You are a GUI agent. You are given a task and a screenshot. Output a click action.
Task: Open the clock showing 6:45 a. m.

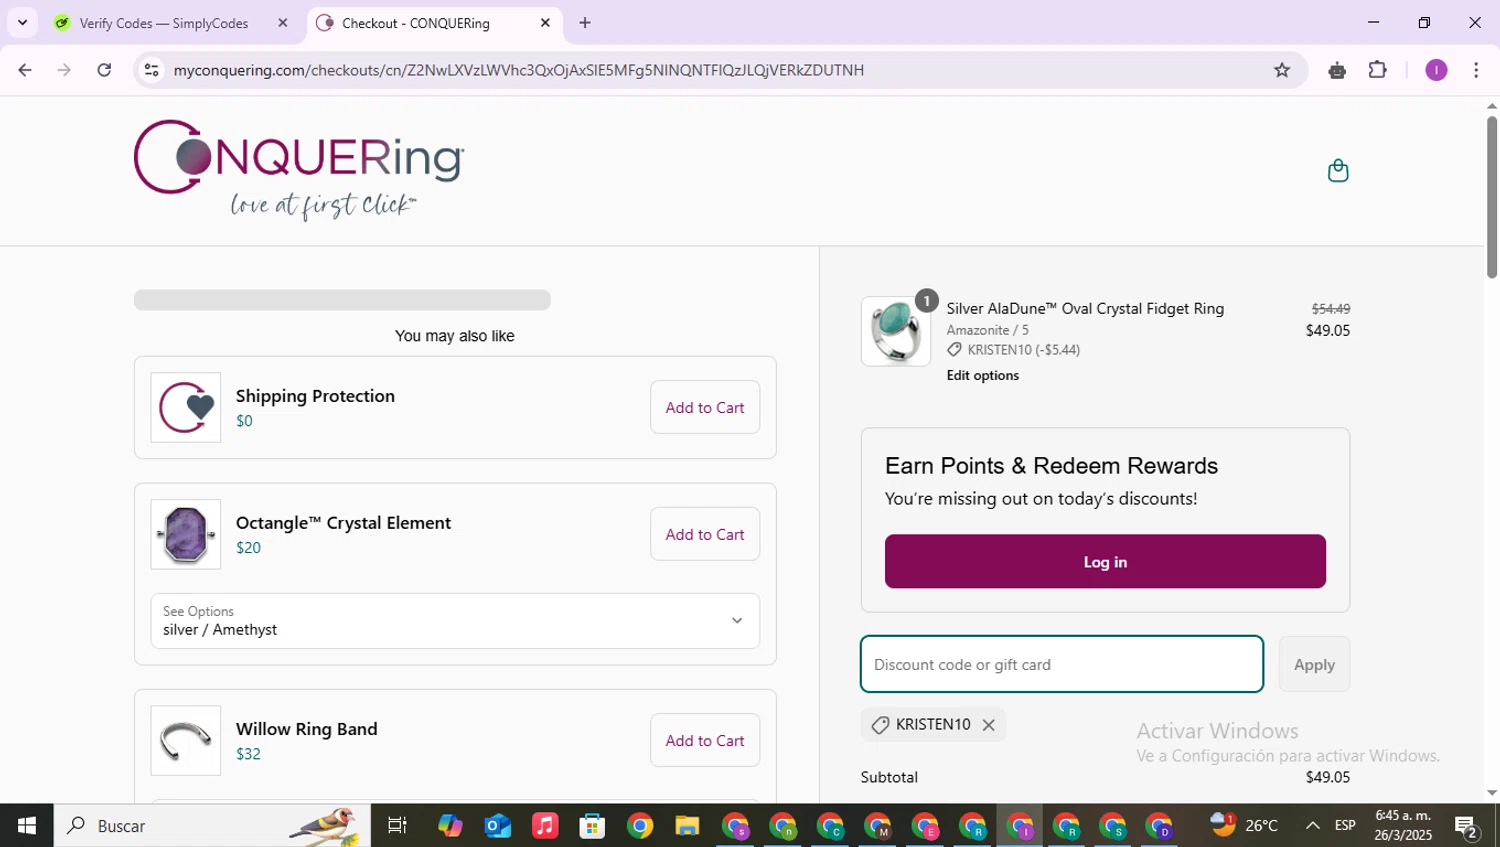[x=1403, y=826]
